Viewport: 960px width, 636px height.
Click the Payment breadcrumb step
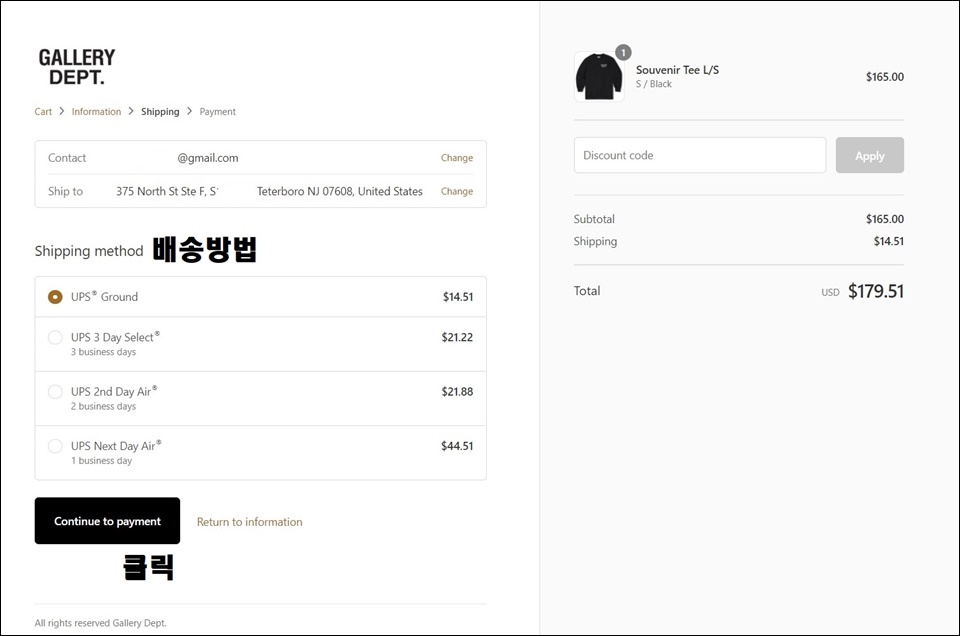coord(217,111)
